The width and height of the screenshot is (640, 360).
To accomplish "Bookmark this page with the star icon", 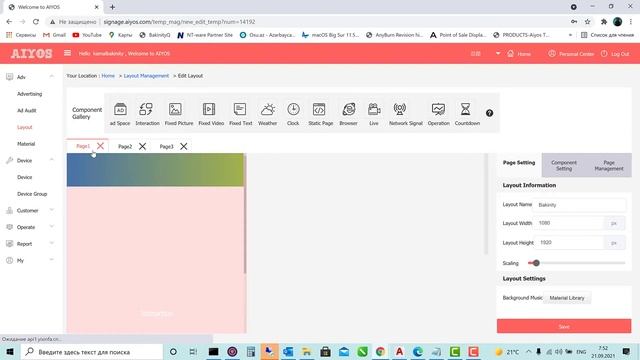I will tap(587, 22).
